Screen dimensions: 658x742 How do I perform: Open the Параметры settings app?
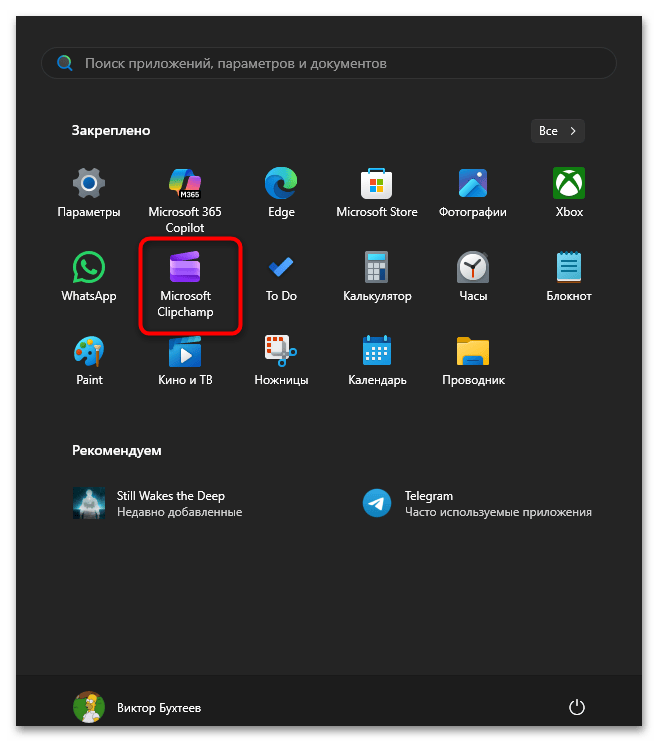point(89,193)
